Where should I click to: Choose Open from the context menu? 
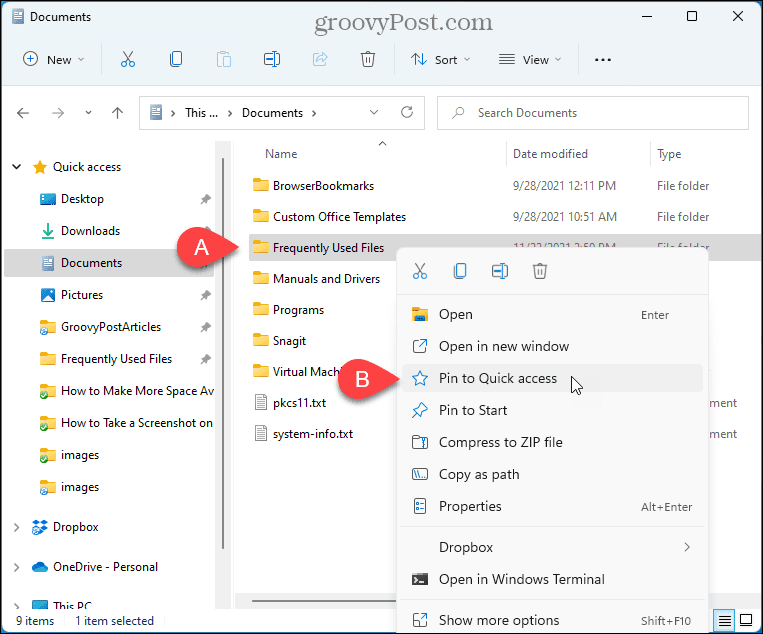pyautogui.click(x=552, y=314)
